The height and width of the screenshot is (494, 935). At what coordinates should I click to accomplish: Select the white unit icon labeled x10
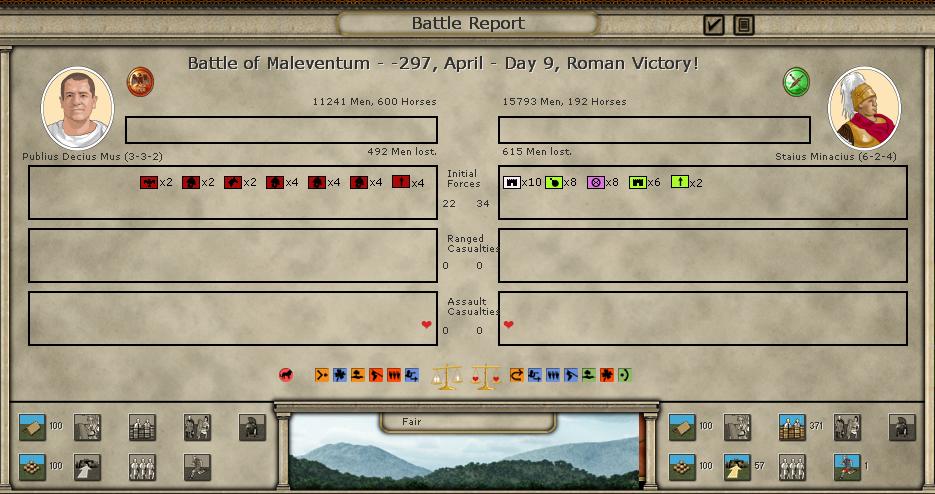[511, 182]
